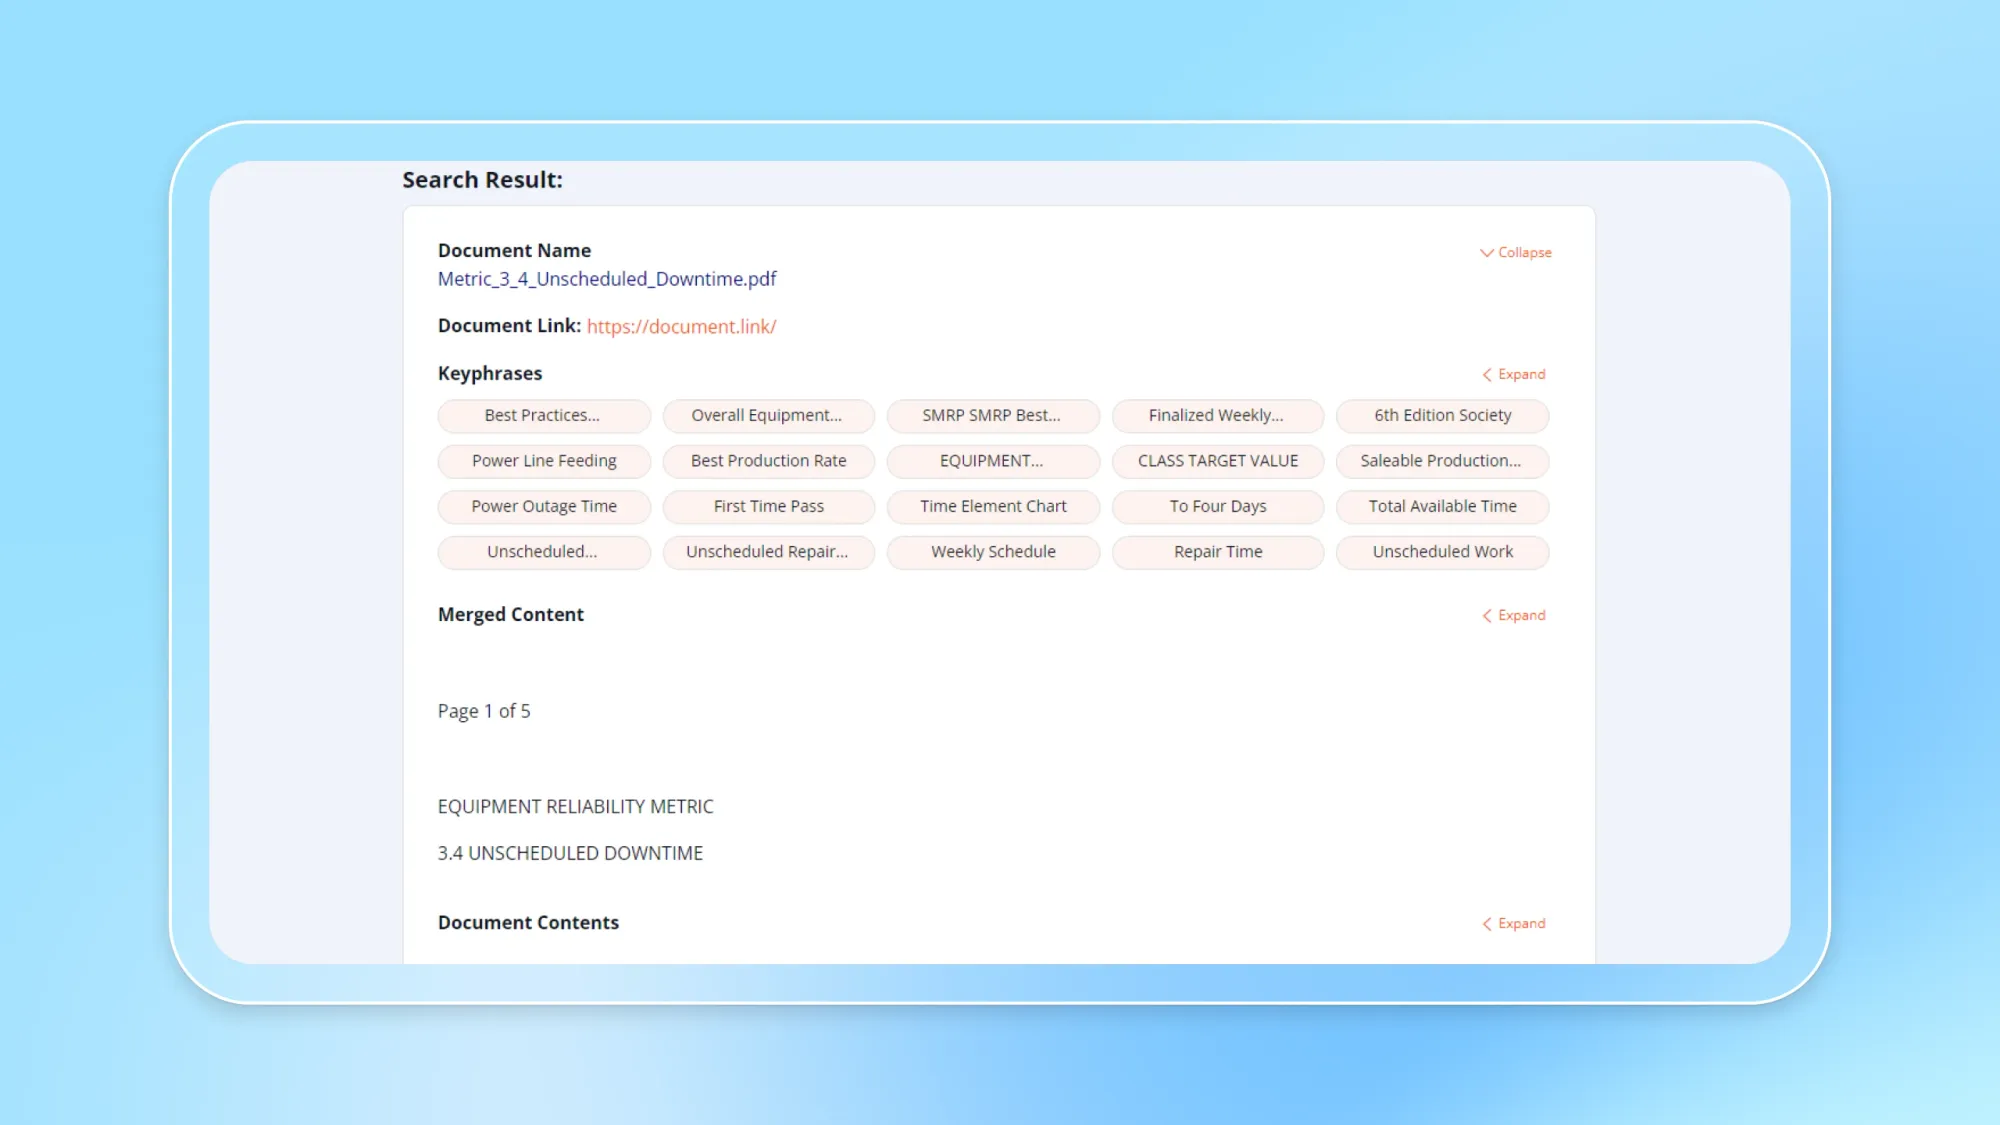2000x1125 pixels.
Task: Collapse the Document Name section
Action: click(x=1514, y=252)
